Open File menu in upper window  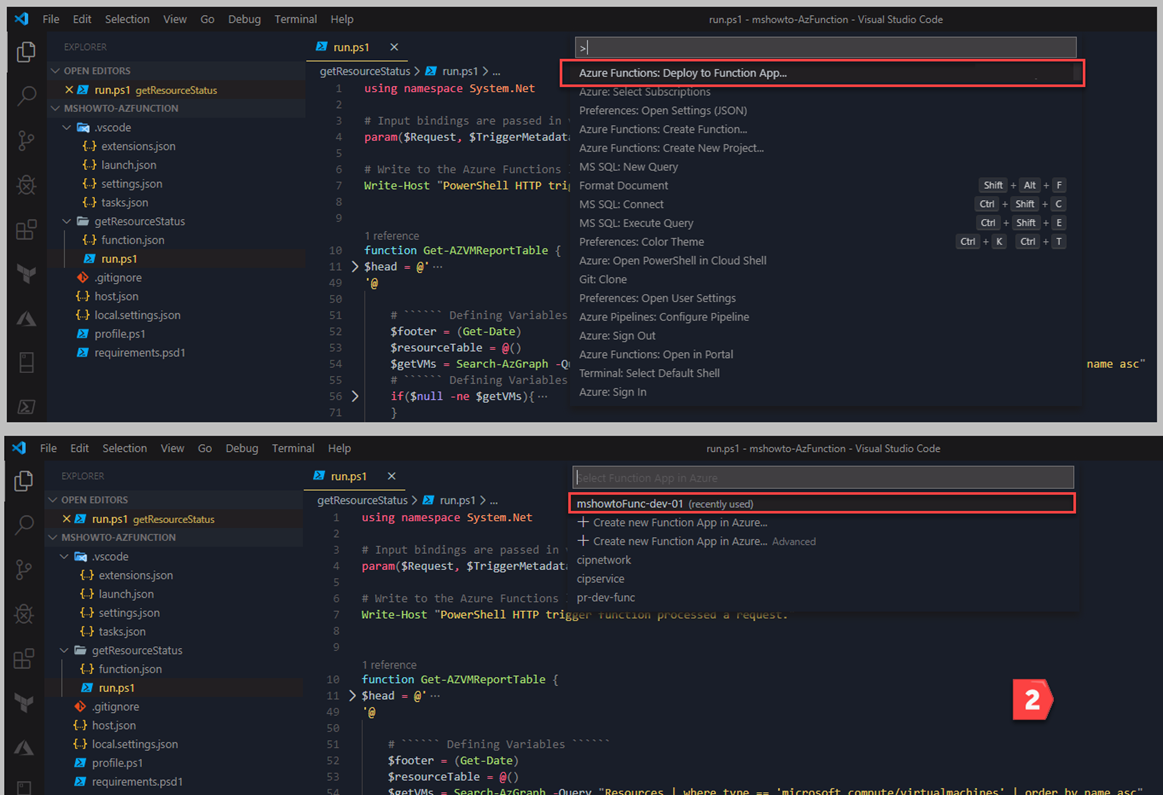click(51, 19)
